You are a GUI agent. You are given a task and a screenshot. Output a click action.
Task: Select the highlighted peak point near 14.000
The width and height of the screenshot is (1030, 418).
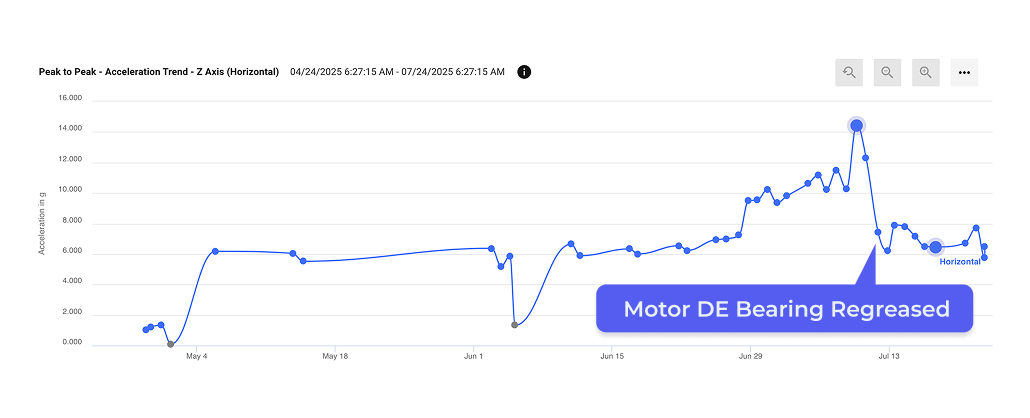point(857,126)
